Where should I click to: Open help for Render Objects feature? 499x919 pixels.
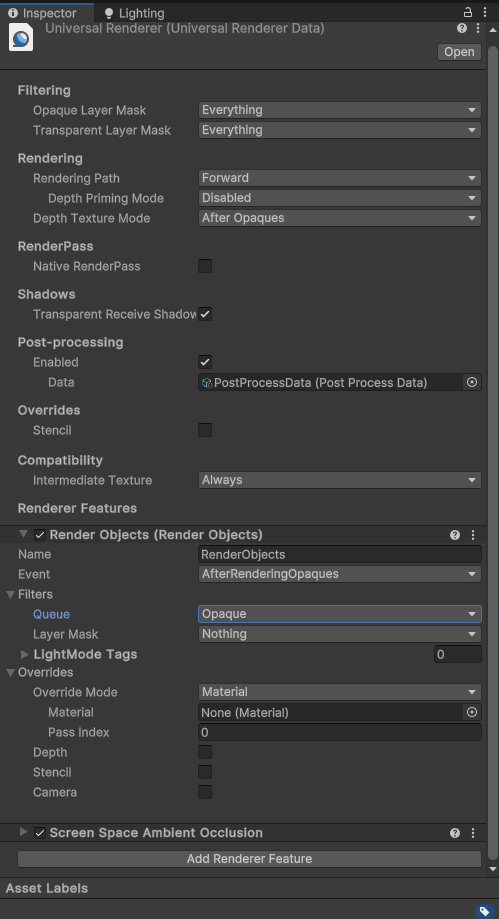(455, 535)
